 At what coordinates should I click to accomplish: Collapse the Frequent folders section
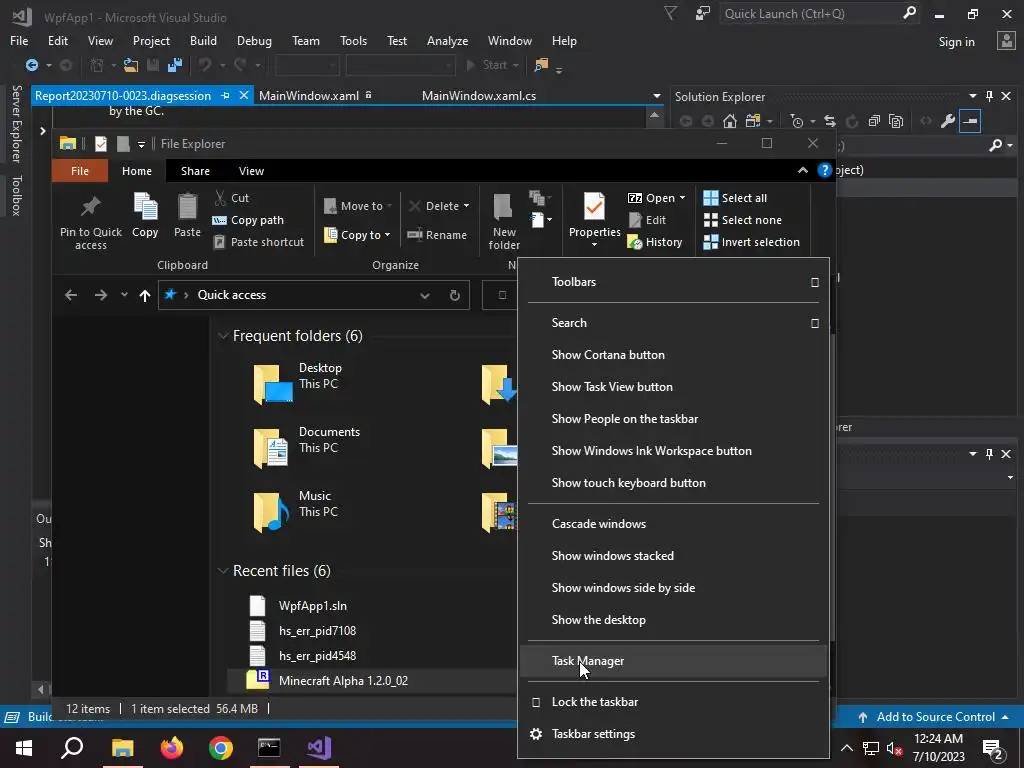223,336
